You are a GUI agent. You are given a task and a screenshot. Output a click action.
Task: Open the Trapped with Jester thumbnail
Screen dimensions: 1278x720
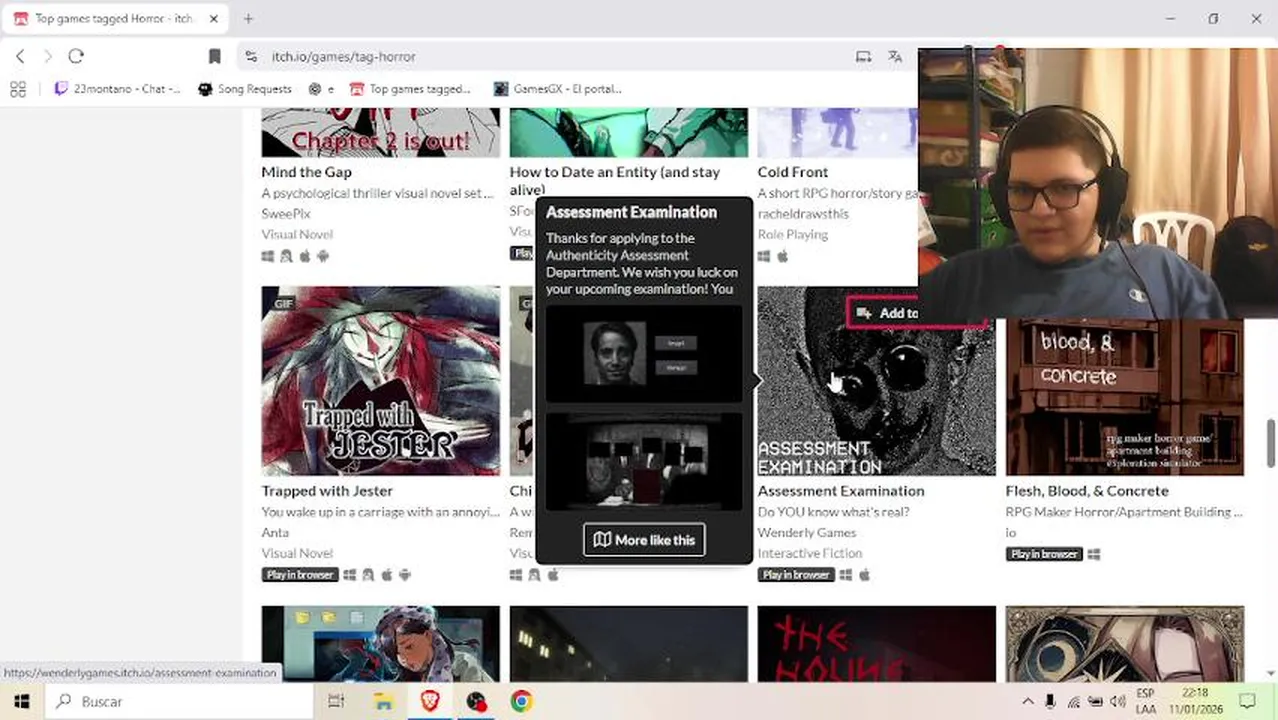point(380,381)
